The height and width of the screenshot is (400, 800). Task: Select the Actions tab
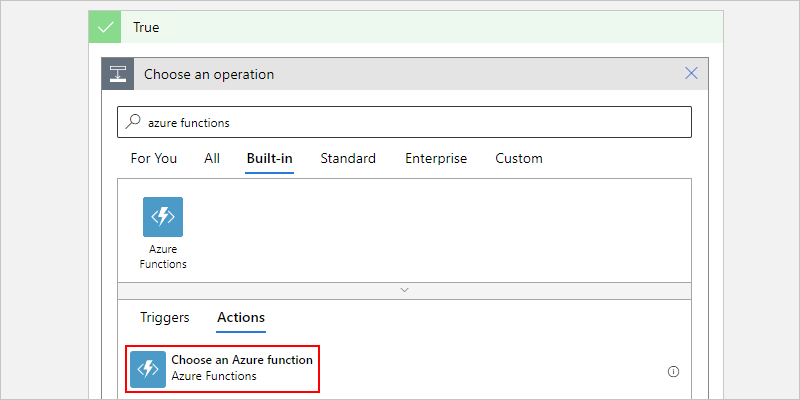pyautogui.click(x=241, y=317)
